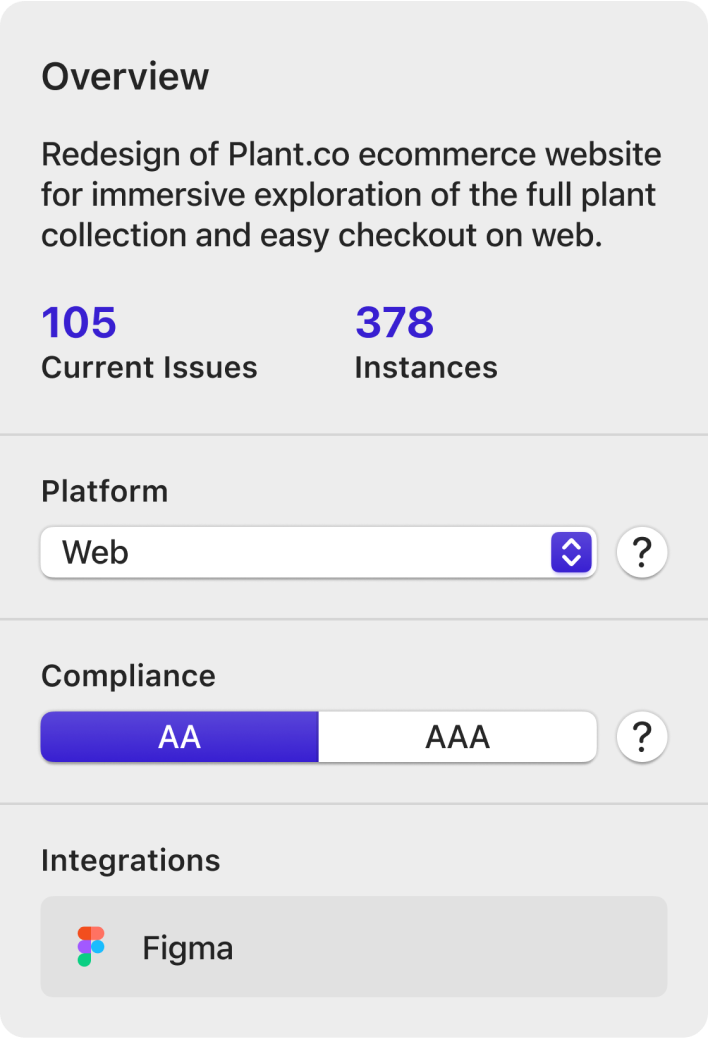Open the Figma integration row
Image resolution: width=708 pixels, height=1038 pixels.
354,947
